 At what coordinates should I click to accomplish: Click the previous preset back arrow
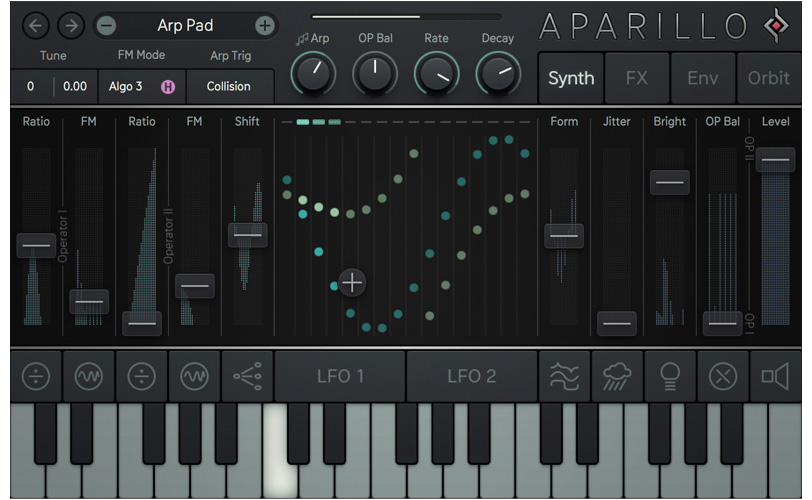(x=36, y=25)
